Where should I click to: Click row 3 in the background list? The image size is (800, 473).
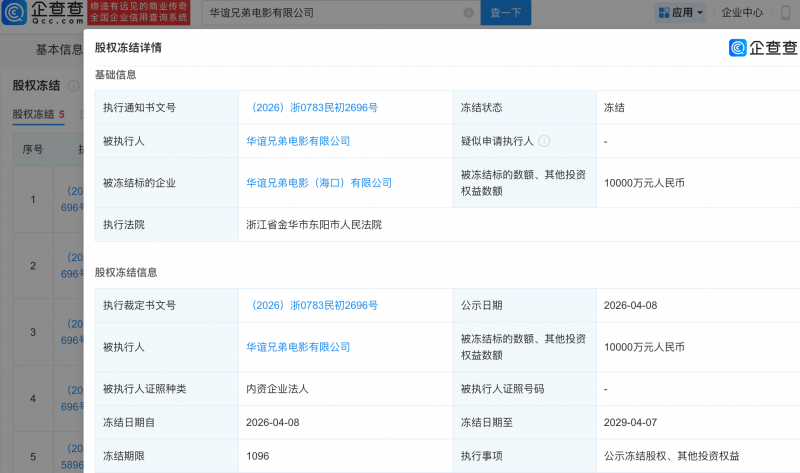coord(34,332)
